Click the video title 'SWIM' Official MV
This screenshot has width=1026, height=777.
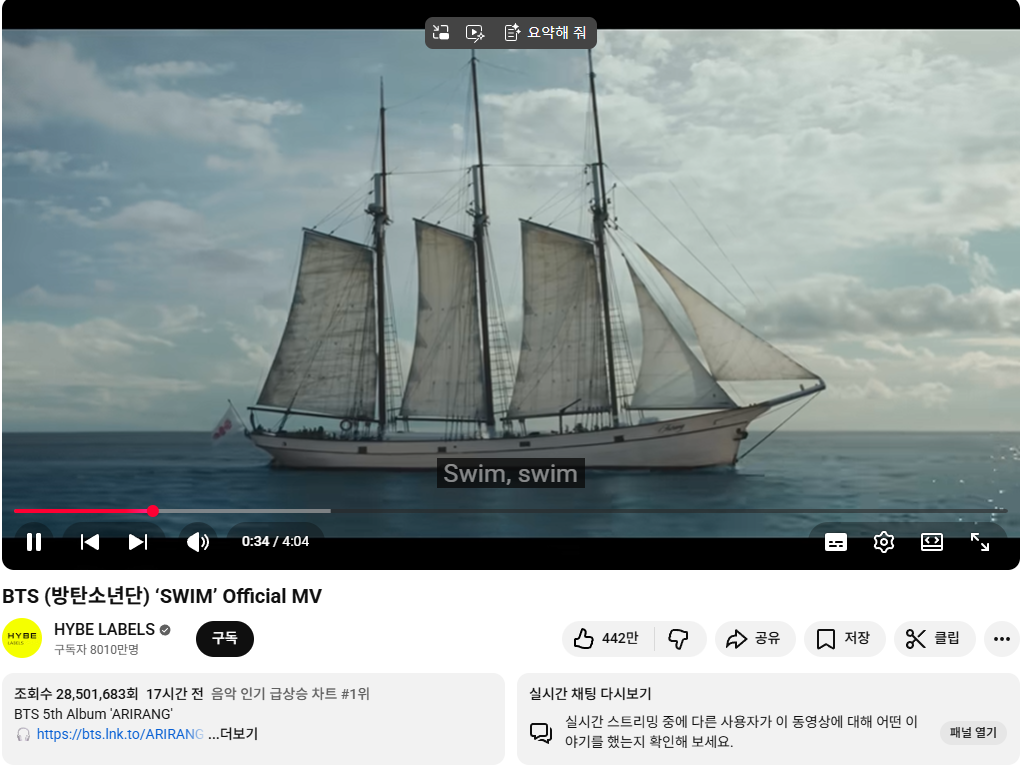(x=162, y=596)
